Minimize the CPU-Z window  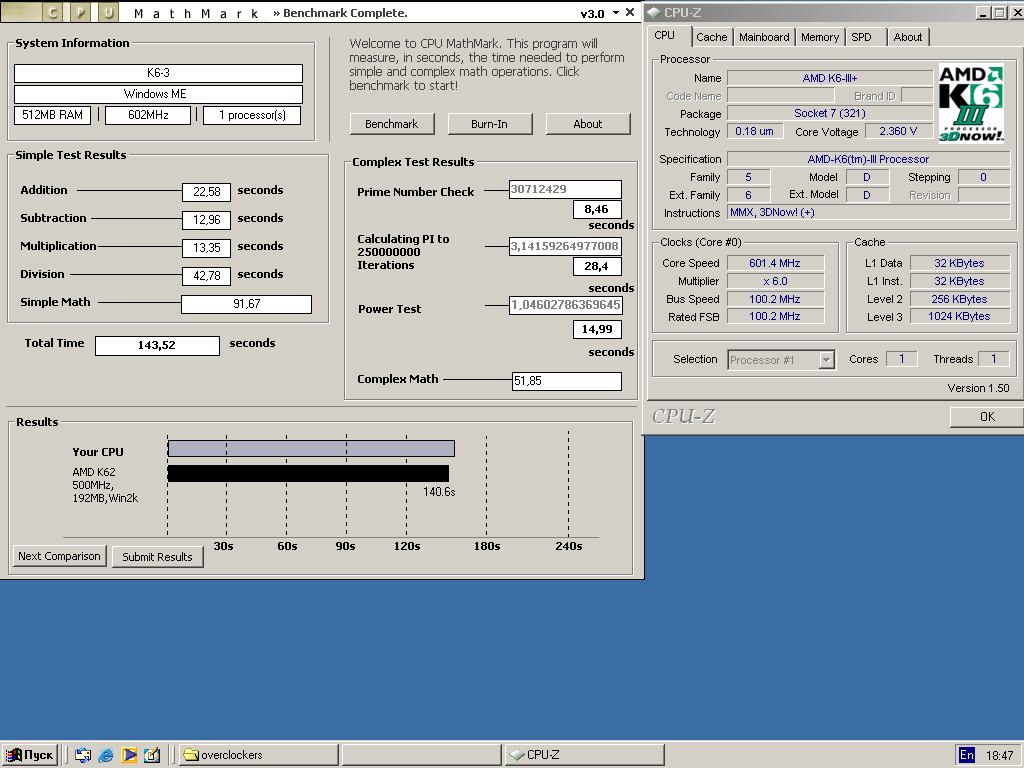pyautogui.click(x=984, y=12)
